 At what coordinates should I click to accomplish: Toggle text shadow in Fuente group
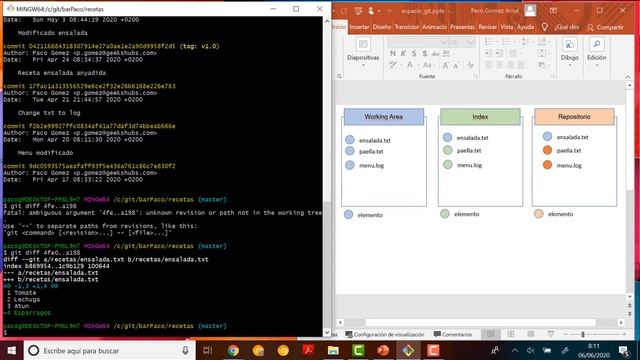pyautogui.click(x=424, y=53)
